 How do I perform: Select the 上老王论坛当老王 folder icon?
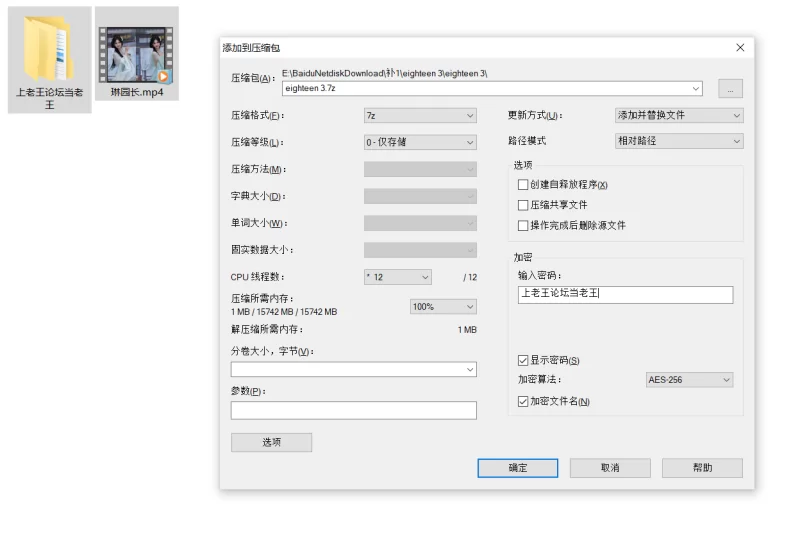tap(49, 50)
